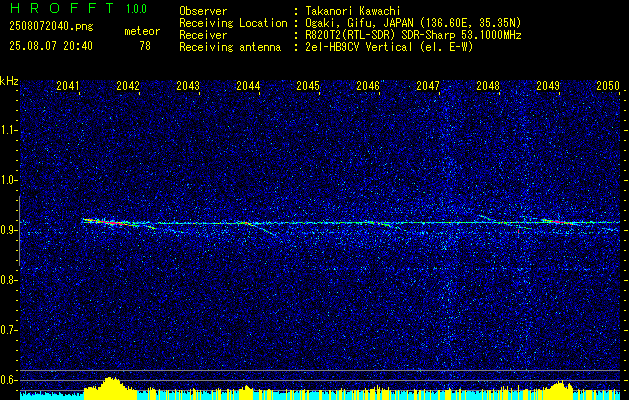Click frequency label 0.8
629x400 pixels.
click(9, 280)
